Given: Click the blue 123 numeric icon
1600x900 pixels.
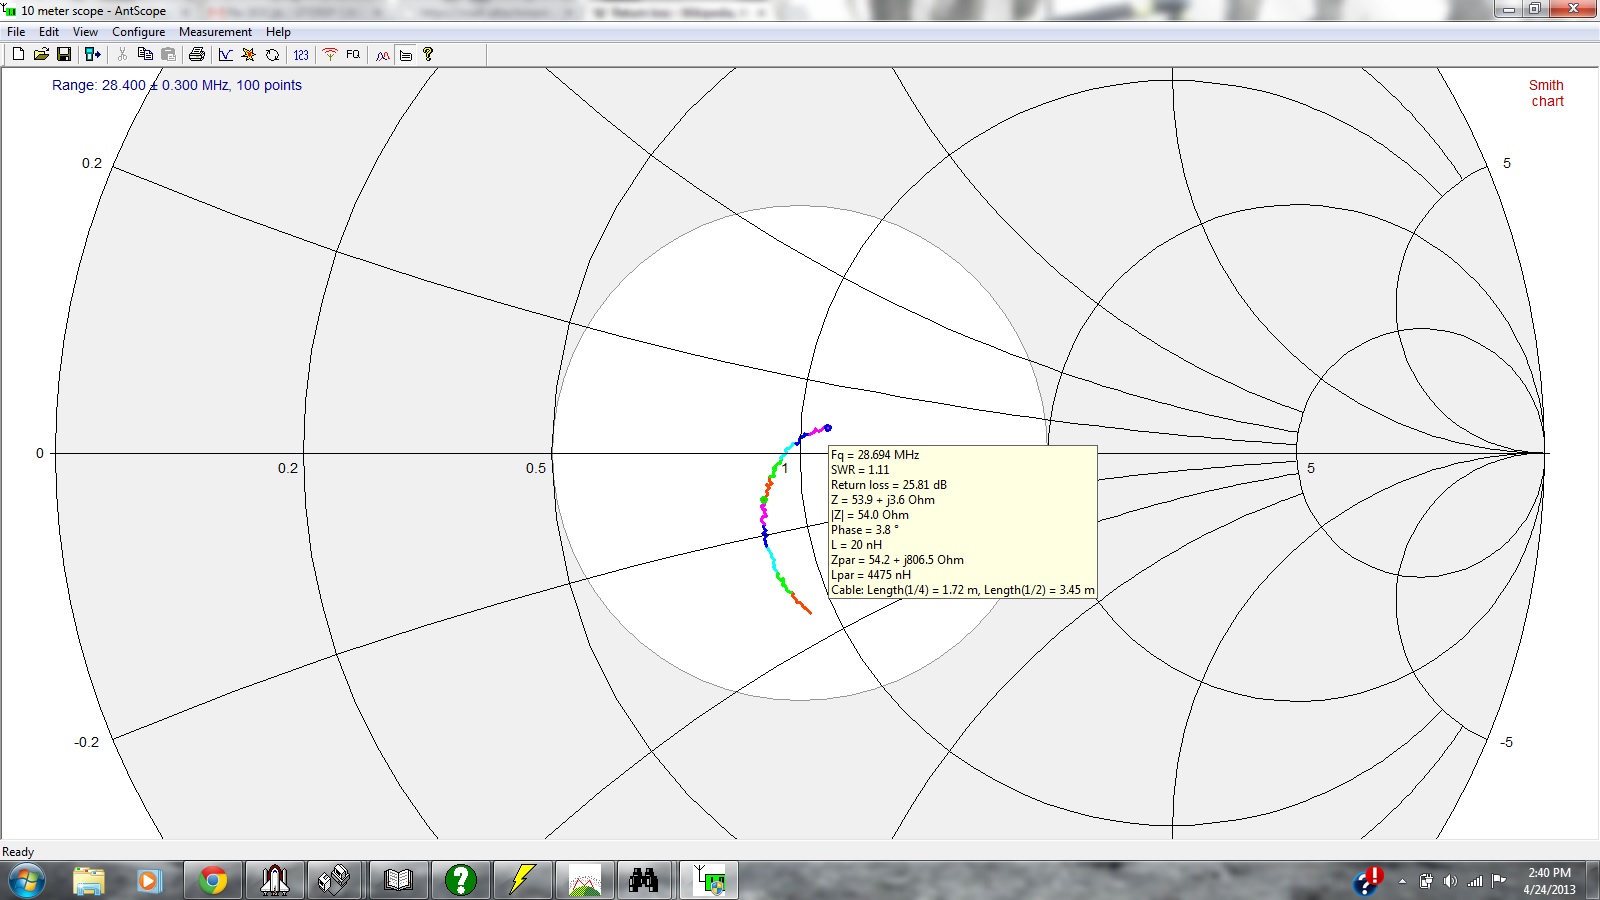Looking at the screenshot, I should (x=301, y=55).
